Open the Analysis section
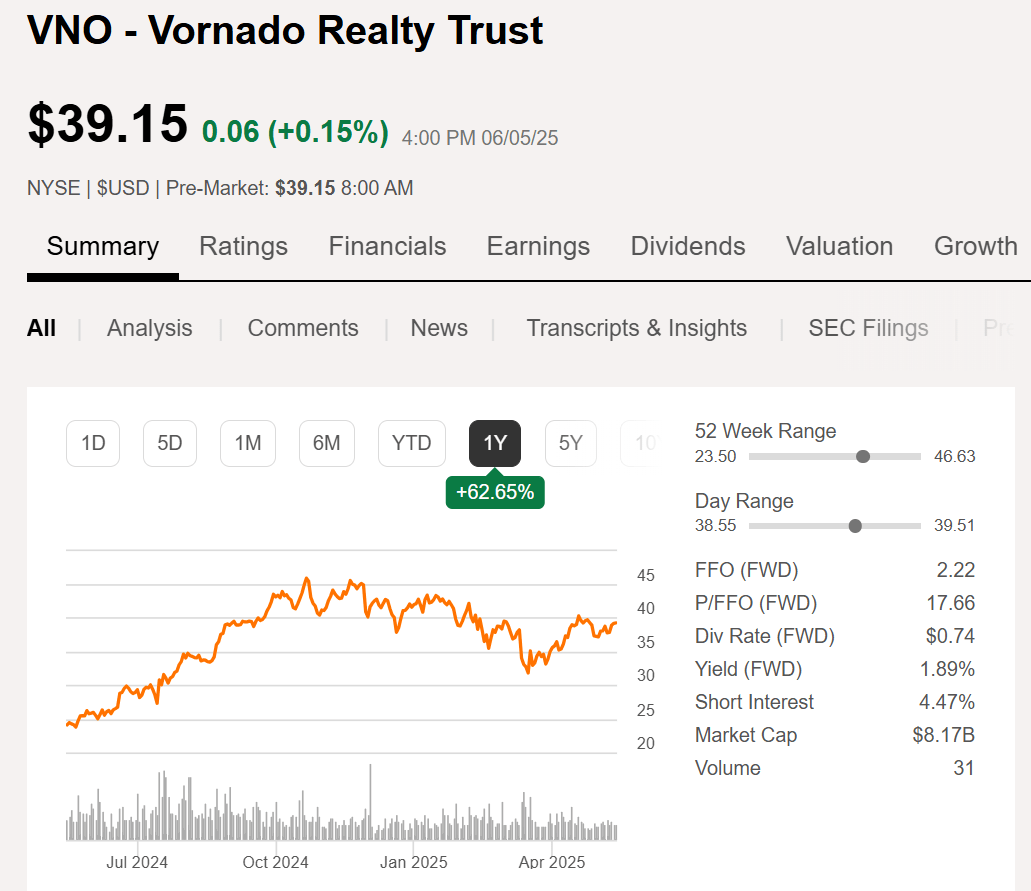This screenshot has height=891, width=1031. point(149,327)
